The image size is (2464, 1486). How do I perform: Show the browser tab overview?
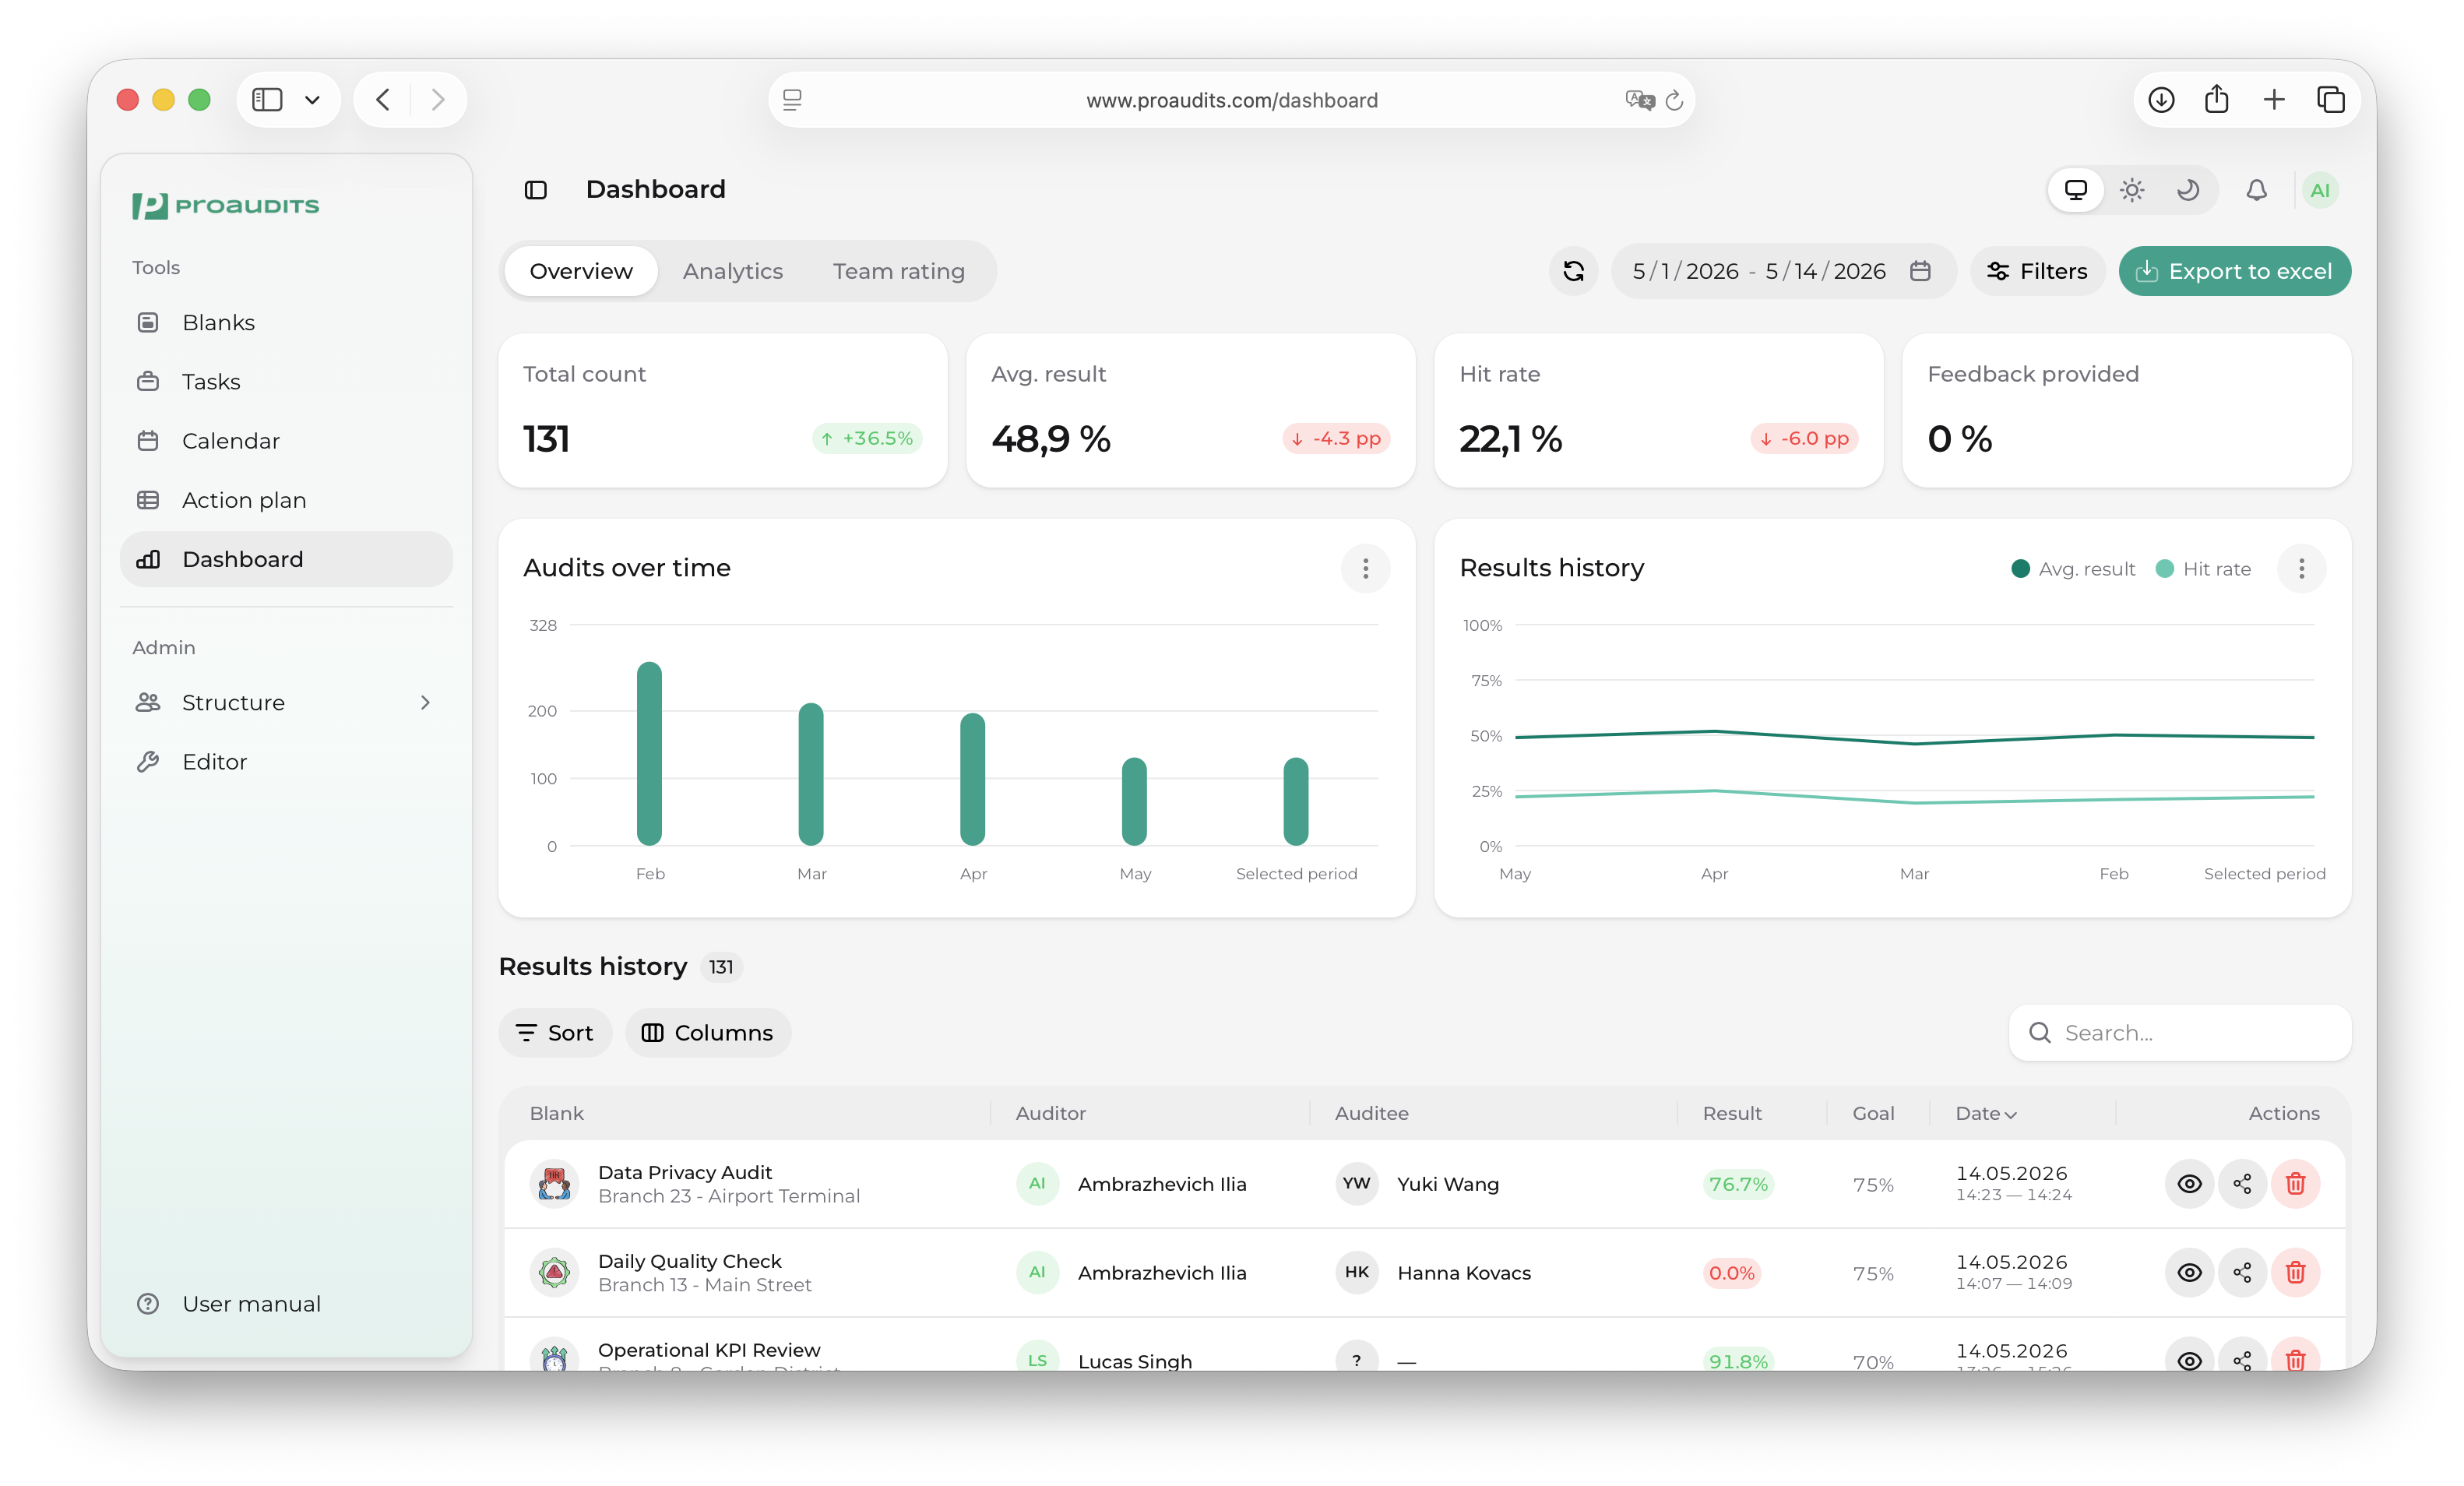point(2331,100)
